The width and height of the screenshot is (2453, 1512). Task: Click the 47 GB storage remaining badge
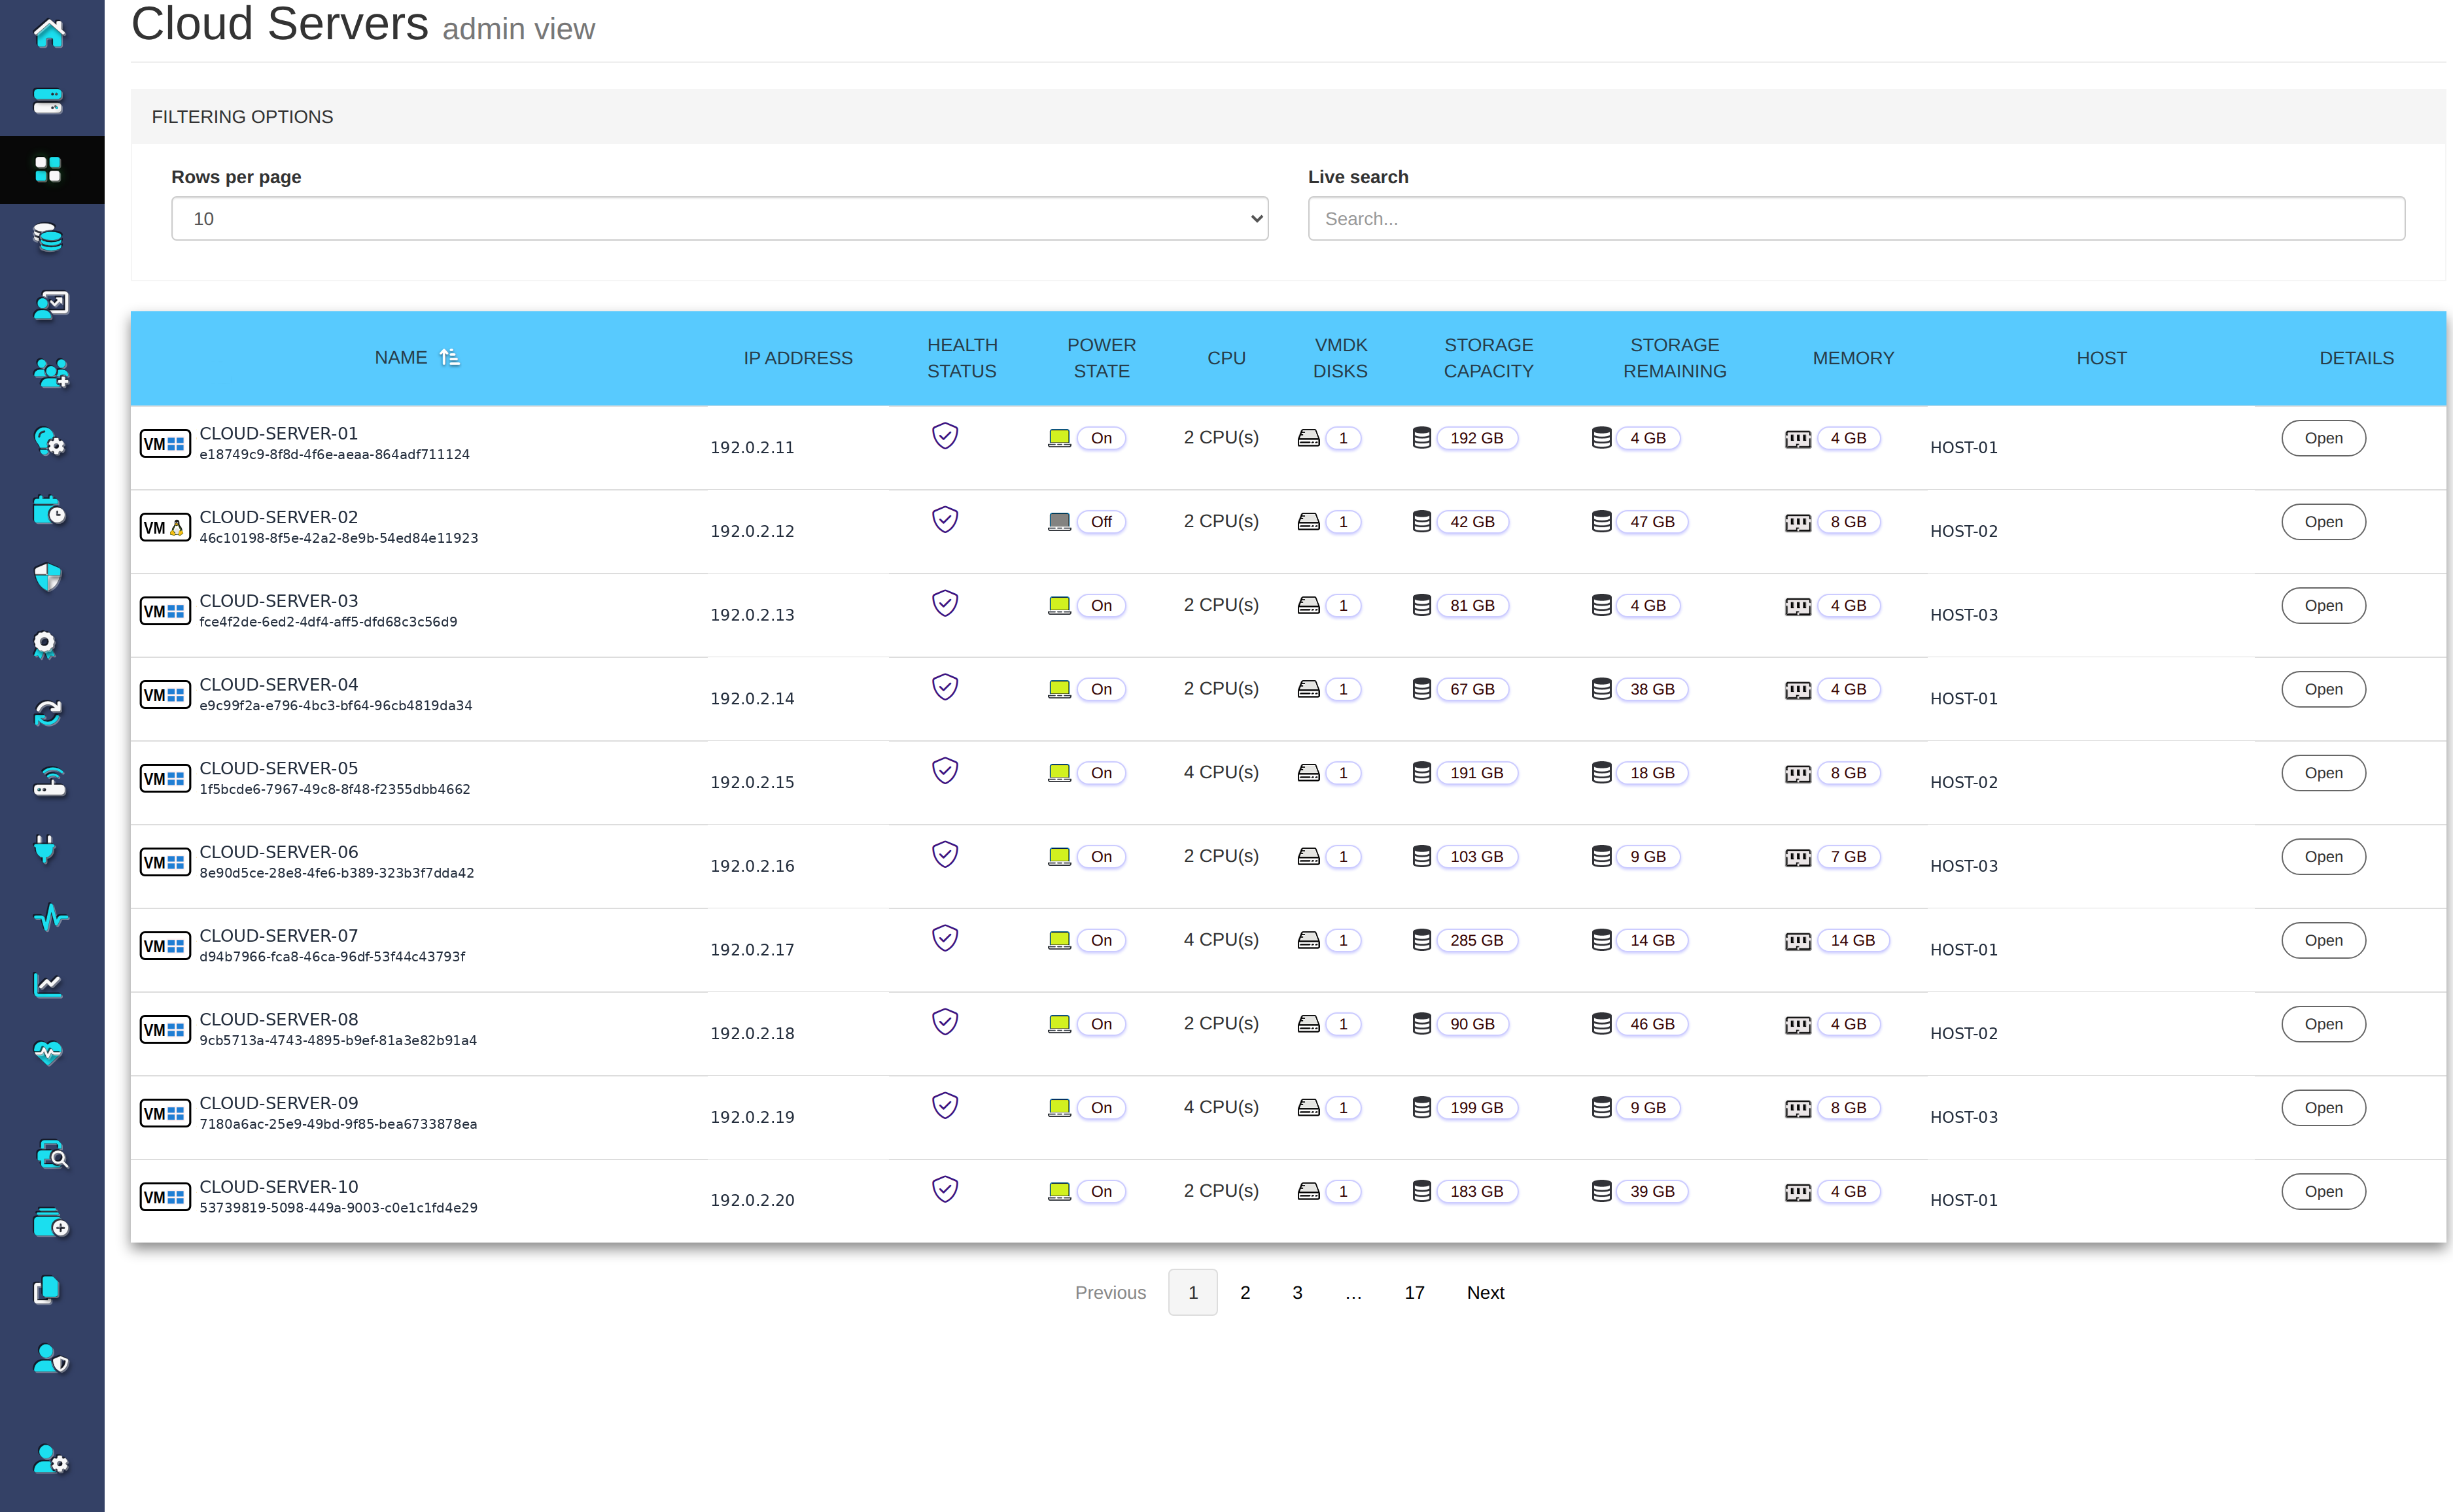click(x=1652, y=522)
